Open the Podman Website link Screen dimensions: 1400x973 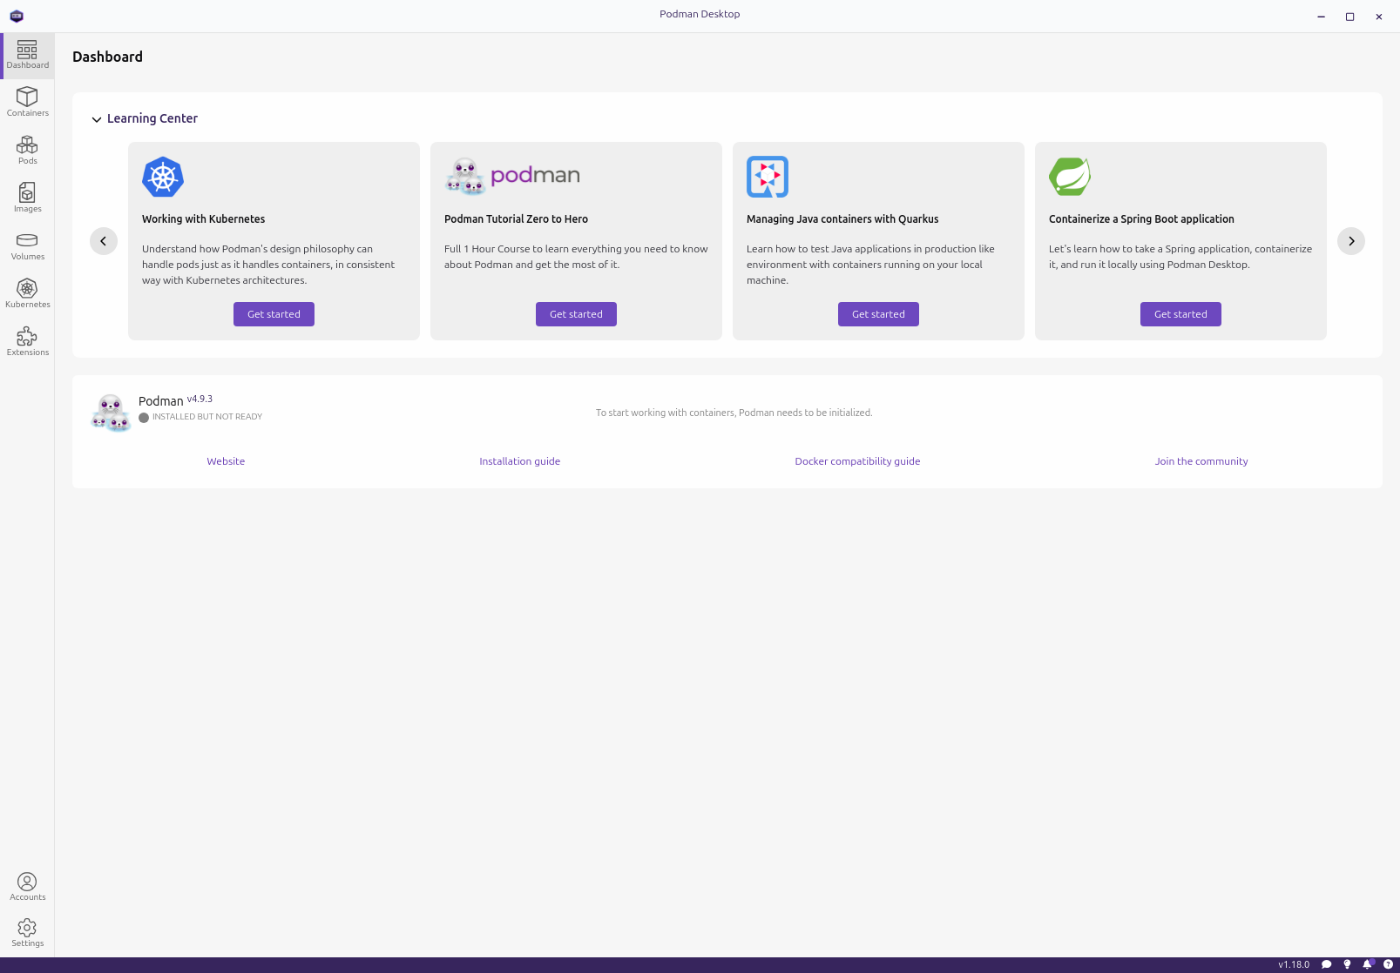click(226, 461)
